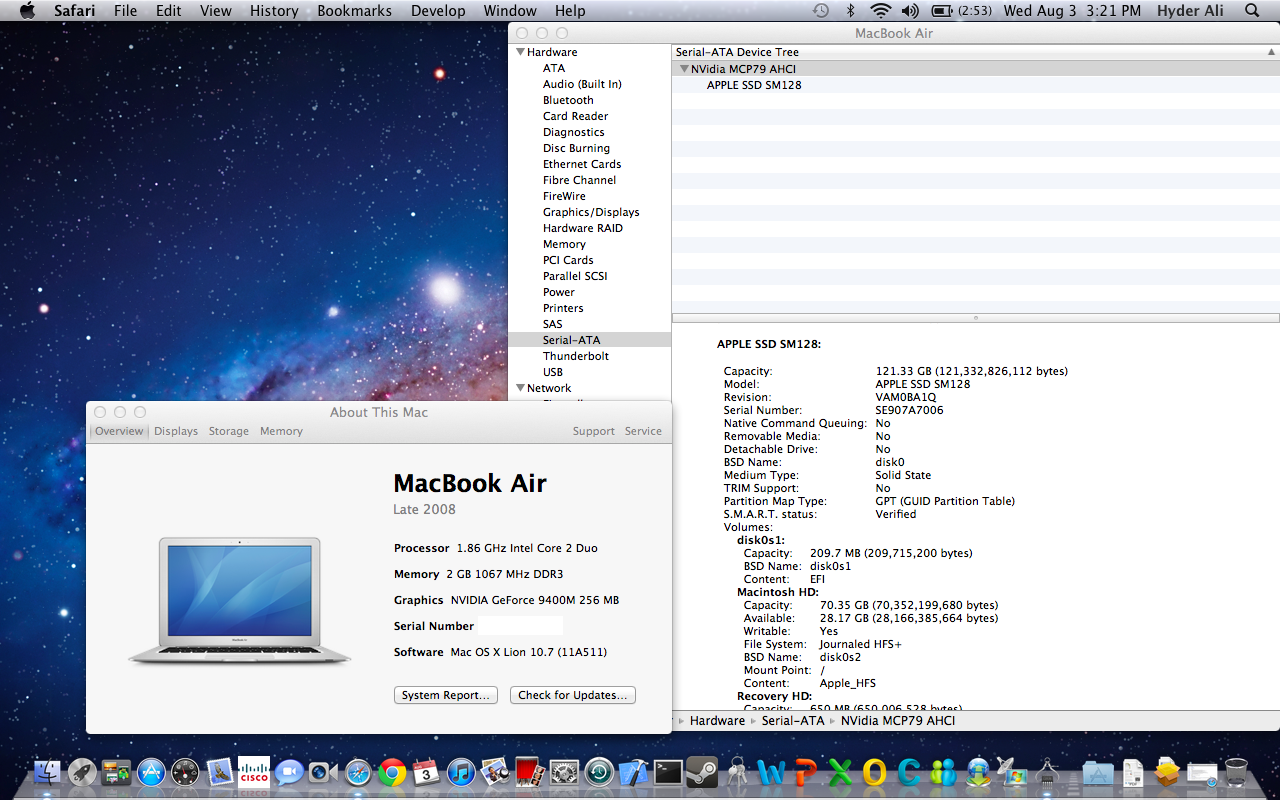This screenshot has height=800, width=1280.
Task: Open Terminal from the Dock
Action: [x=668, y=772]
